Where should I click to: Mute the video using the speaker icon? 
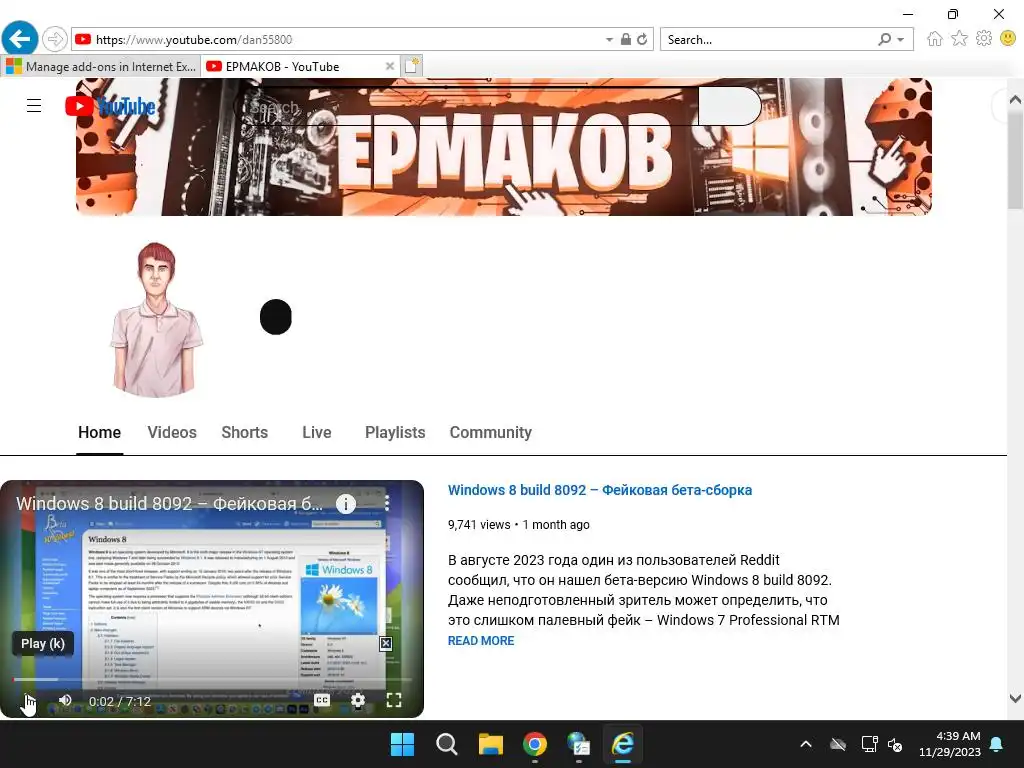point(65,700)
